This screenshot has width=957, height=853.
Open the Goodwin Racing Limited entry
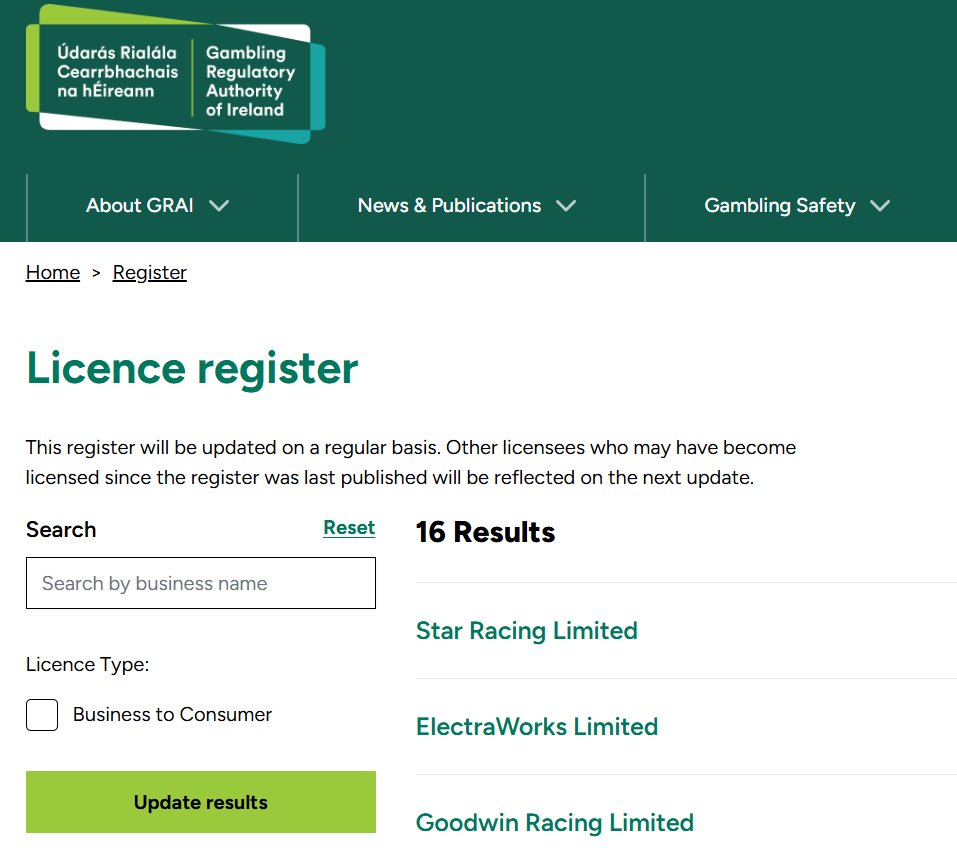pyautogui.click(x=555, y=822)
